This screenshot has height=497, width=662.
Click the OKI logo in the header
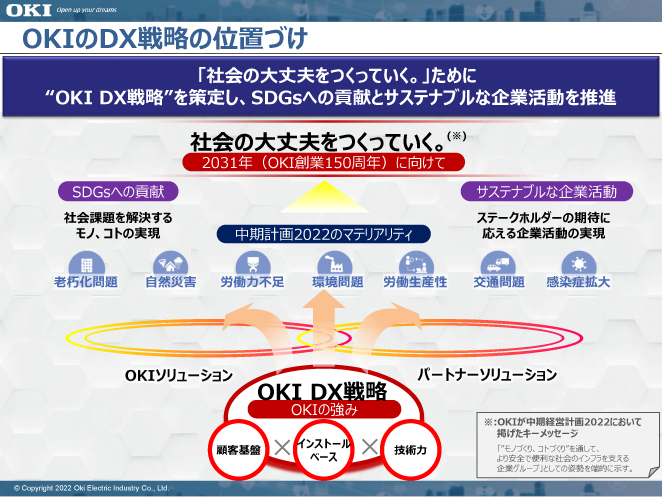(28, 10)
